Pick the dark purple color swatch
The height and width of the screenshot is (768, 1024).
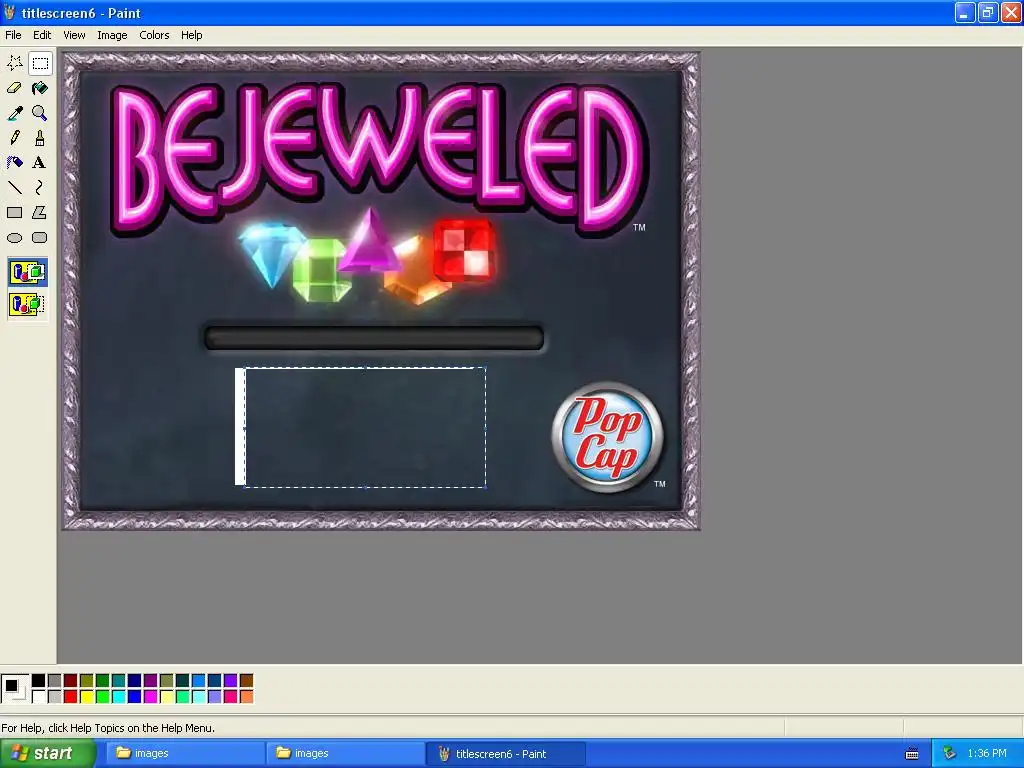click(151, 681)
